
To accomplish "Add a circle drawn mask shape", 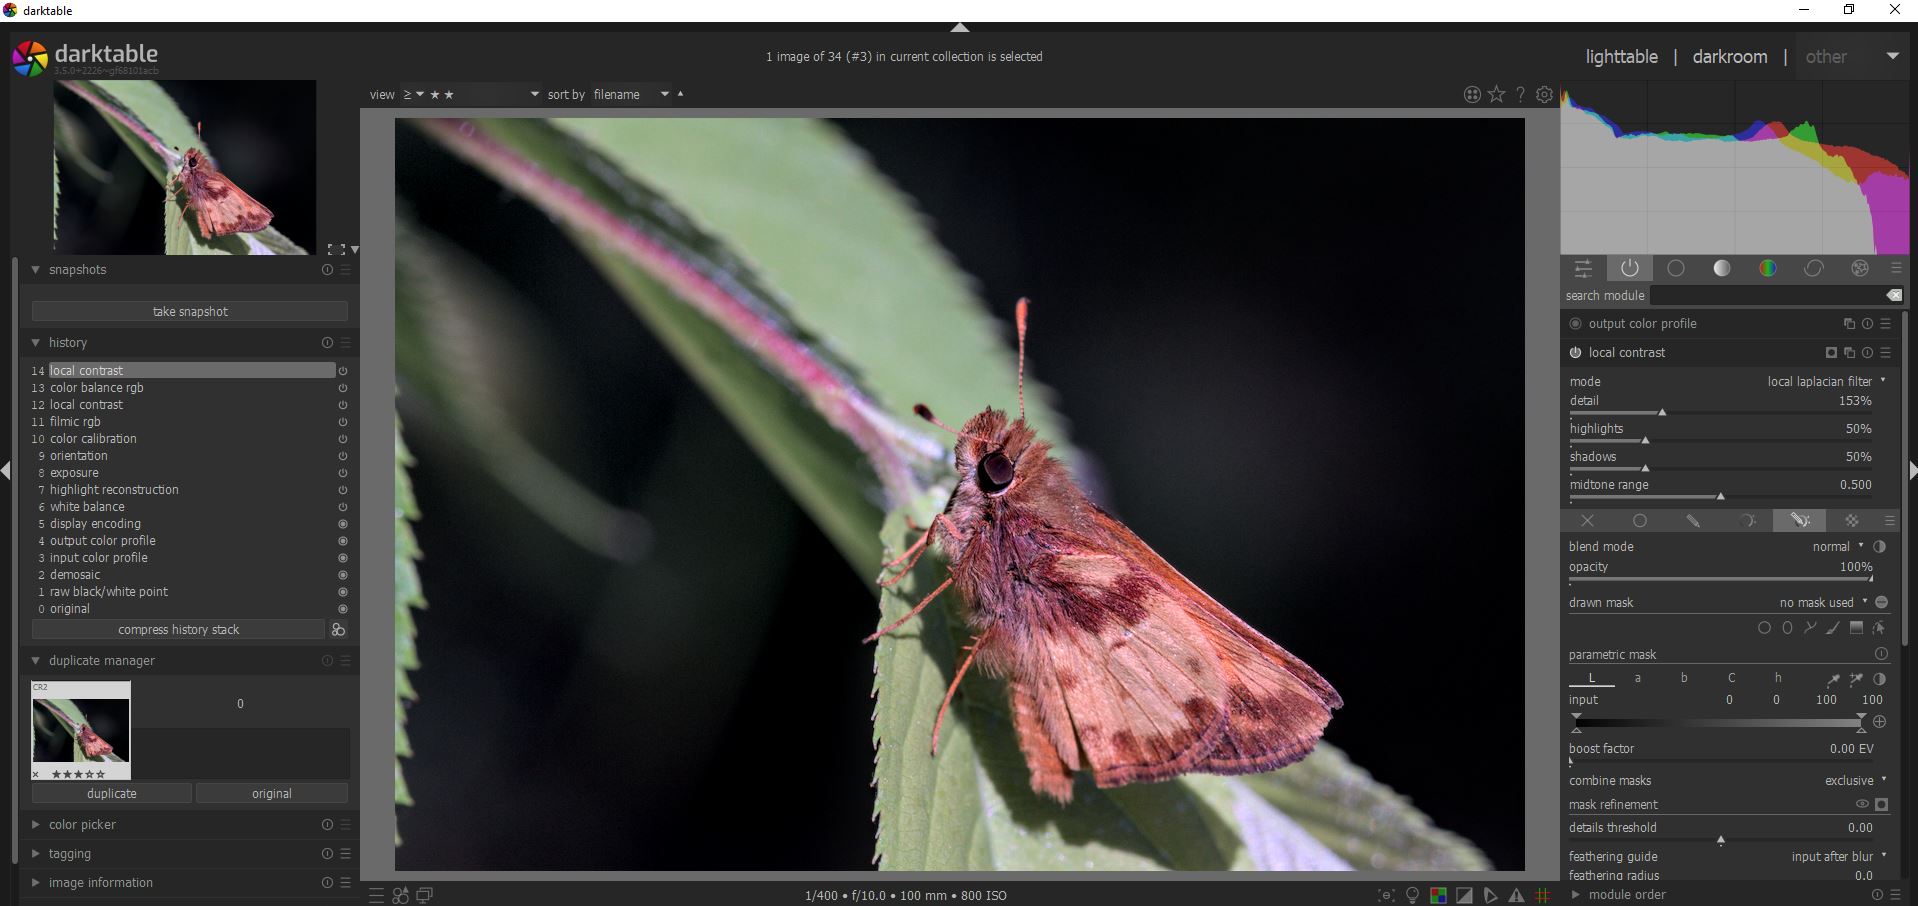I will 1764,628.
